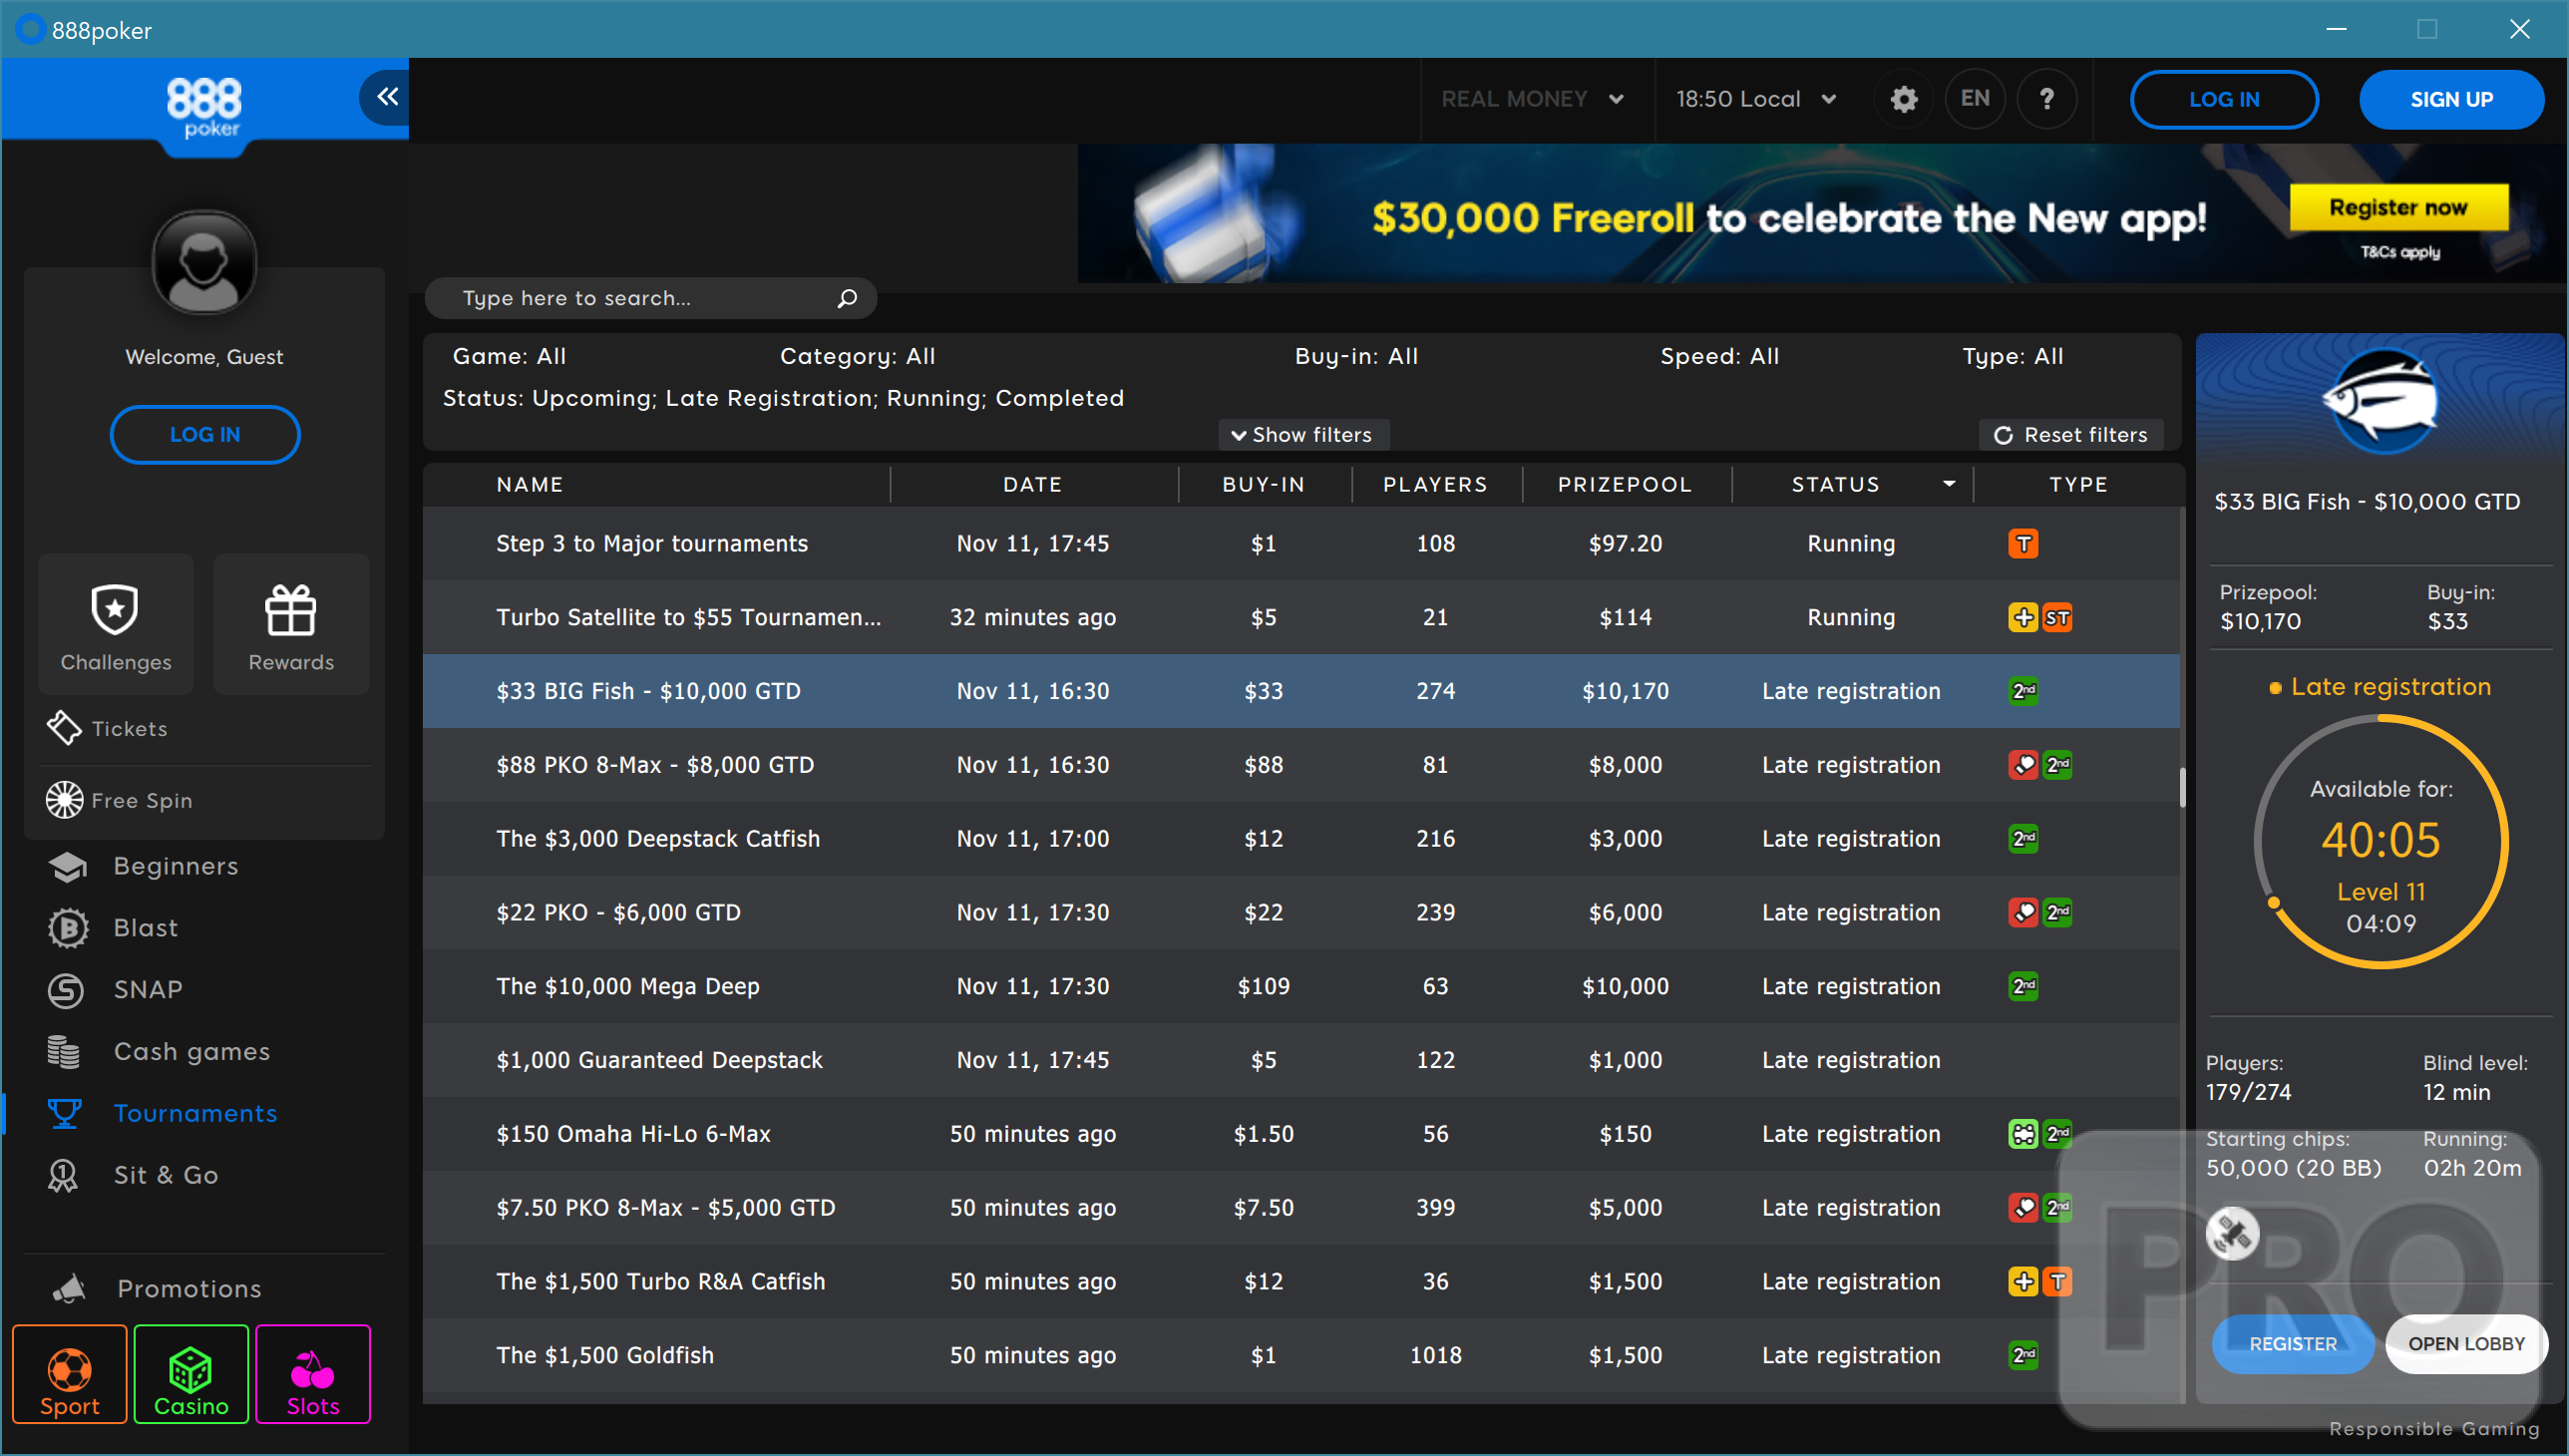Click the 2nd chance icon on $33 BIG Fish row

tap(2023, 691)
